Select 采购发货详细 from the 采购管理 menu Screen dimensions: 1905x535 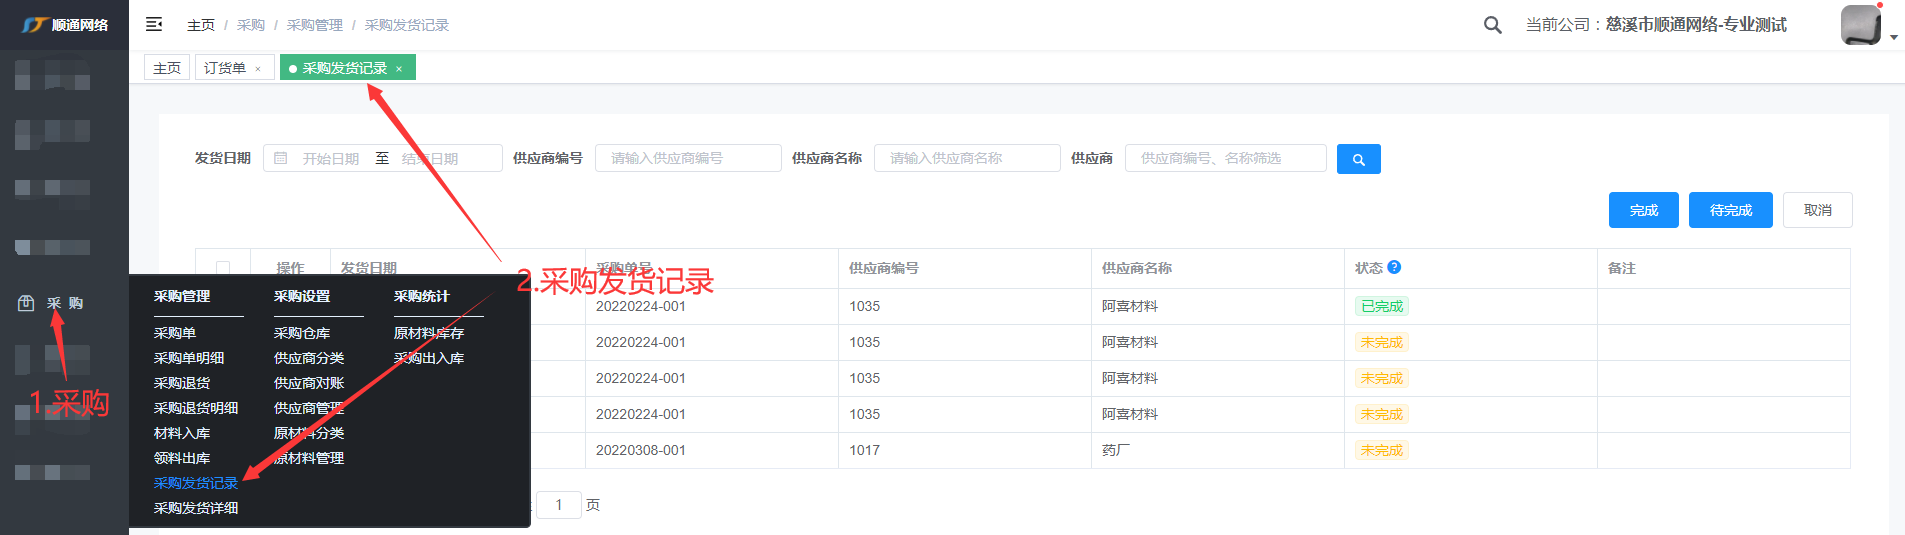click(x=196, y=508)
